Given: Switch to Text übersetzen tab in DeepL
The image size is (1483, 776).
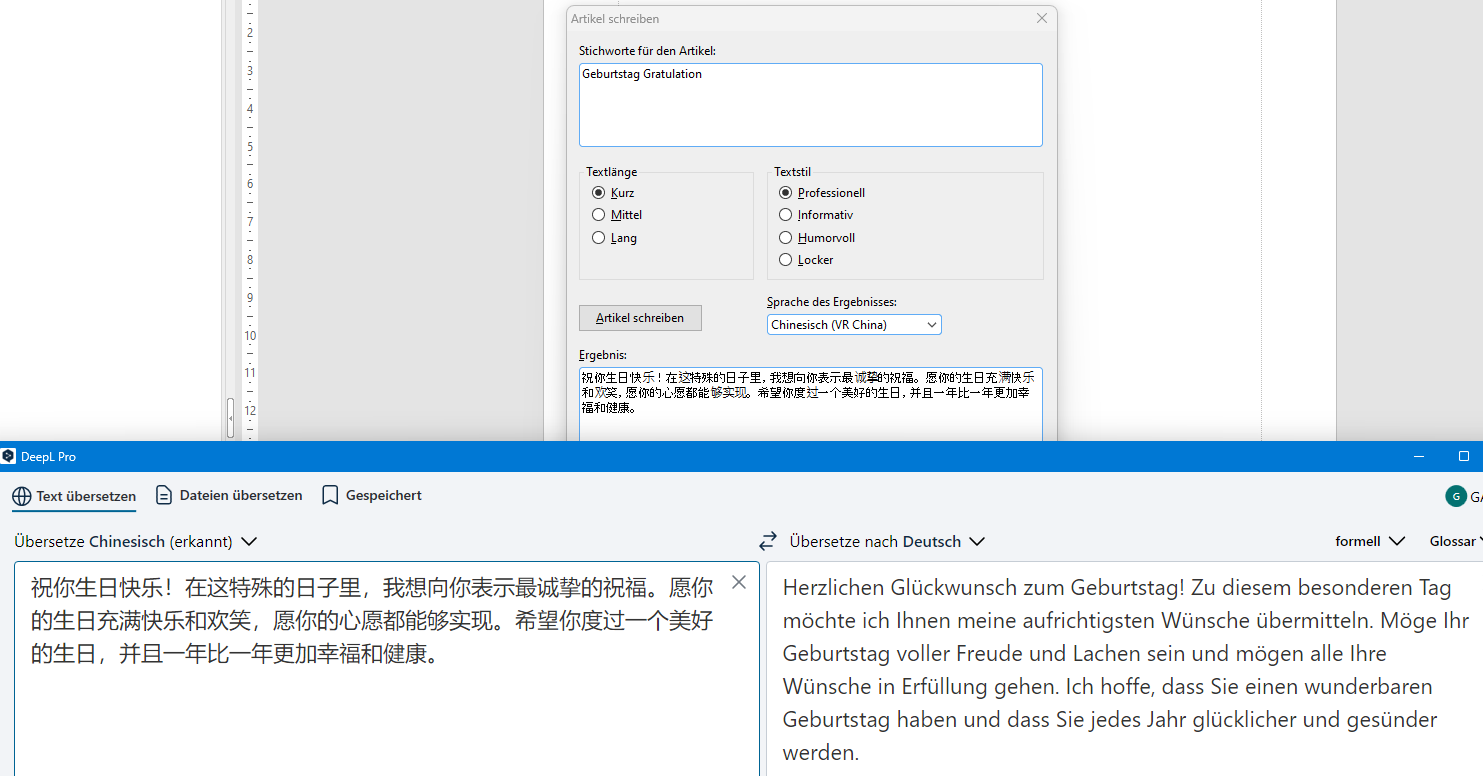Looking at the screenshot, I should (x=74, y=496).
